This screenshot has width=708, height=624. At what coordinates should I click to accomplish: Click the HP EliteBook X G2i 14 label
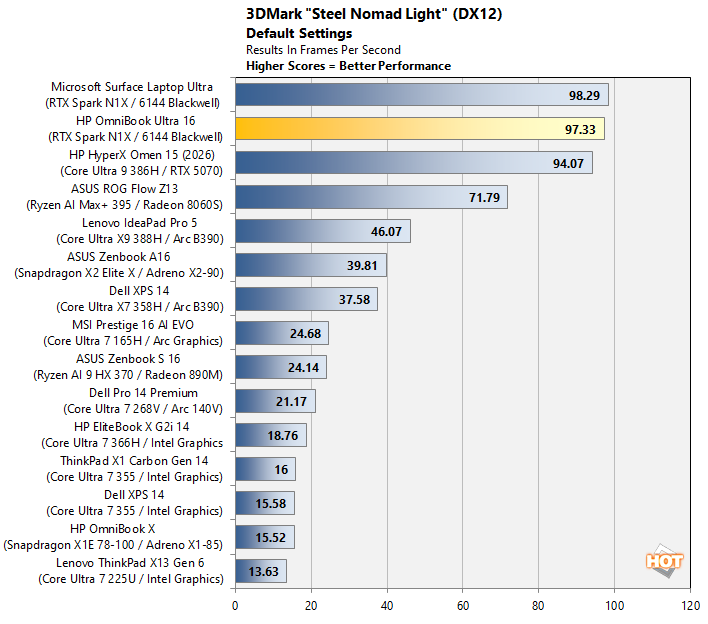[x=132, y=435]
